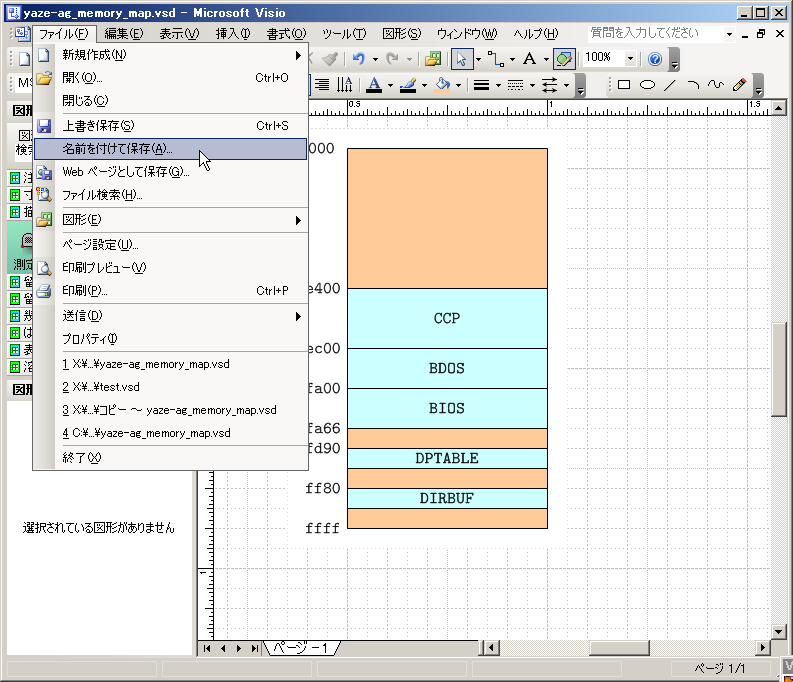The width and height of the screenshot is (793, 682).
Task: Open recent file 3 コピー ~ yaze-ag_memory_map.vsd
Action: pyautogui.click(x=170, y=410)
